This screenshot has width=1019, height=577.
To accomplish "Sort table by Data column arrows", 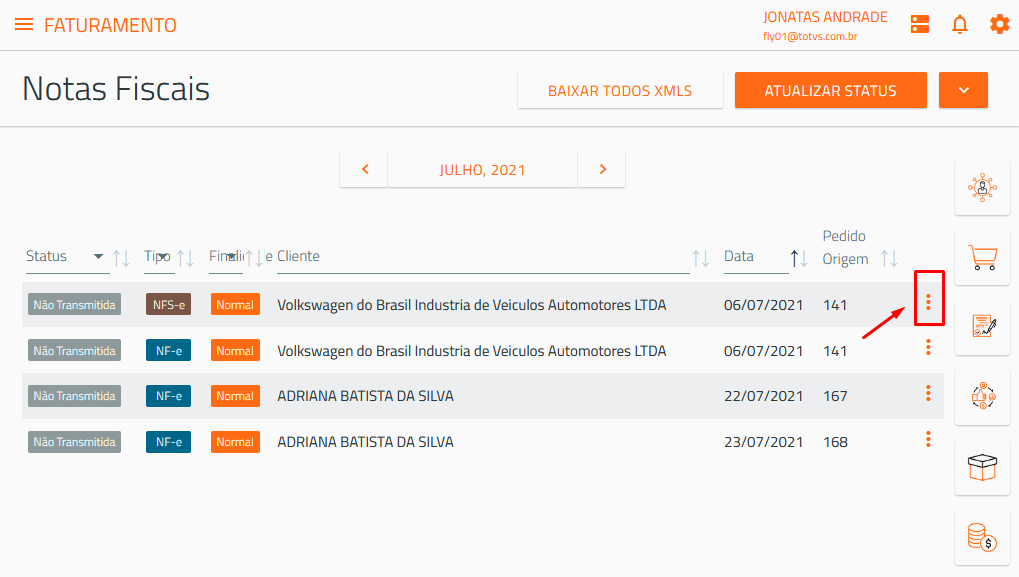I will (799, 258).
